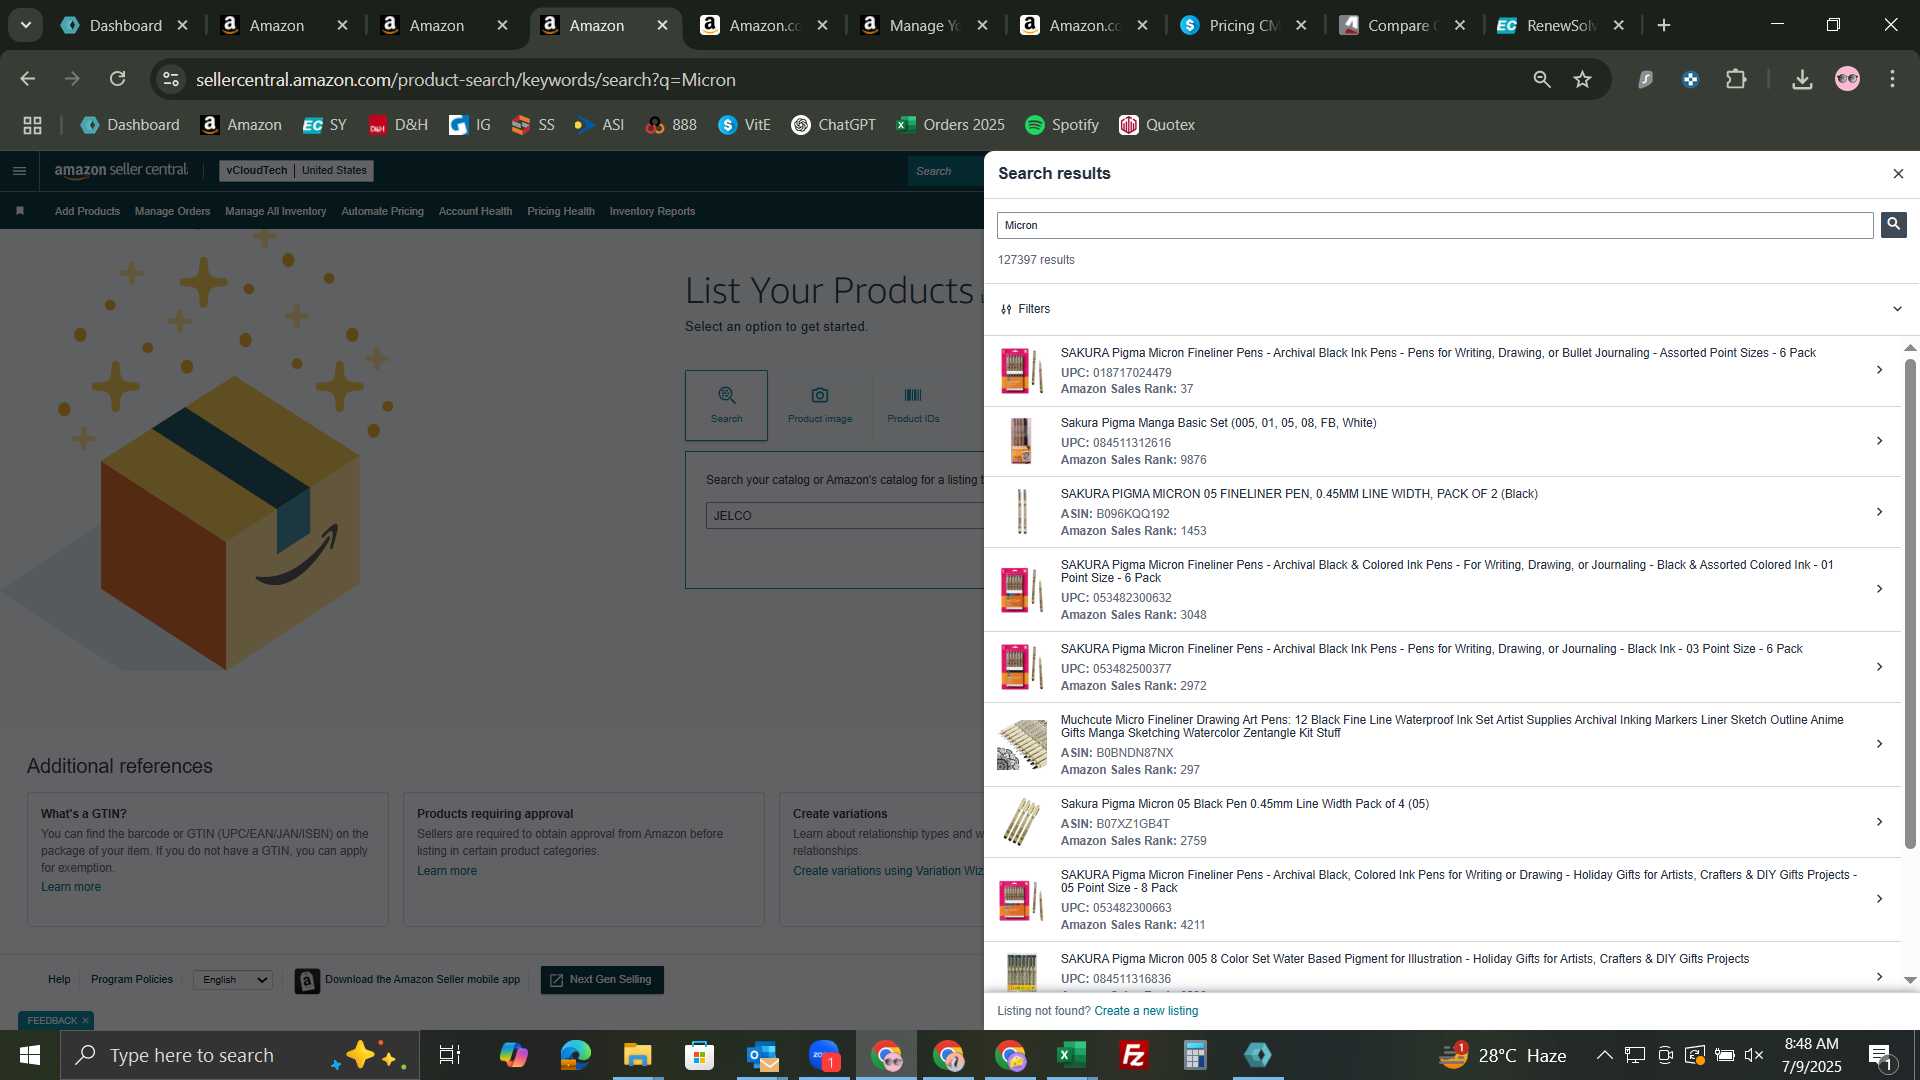This screenshot has height=1080, width=1920.
Task: Click the Seller Central header Search box
Action: 946,171
